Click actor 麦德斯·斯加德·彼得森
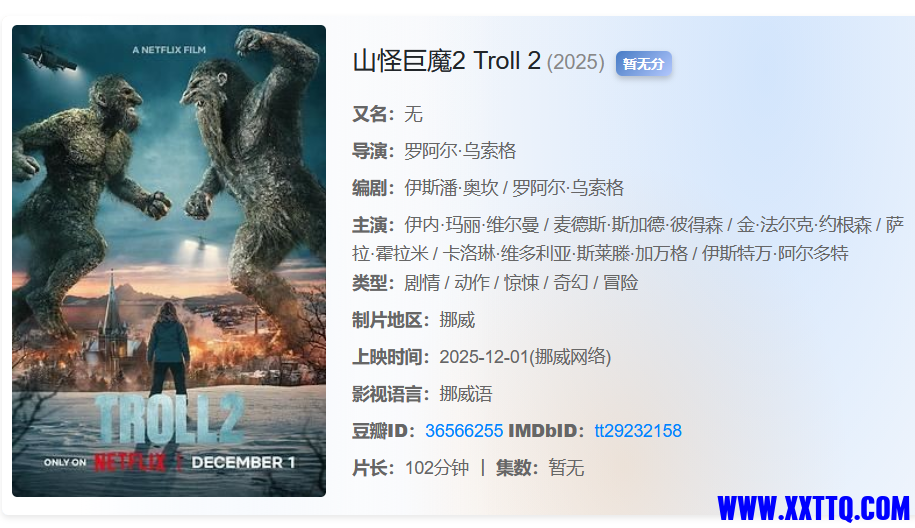This screenshot has height=528, width=915. pos(638,225)
